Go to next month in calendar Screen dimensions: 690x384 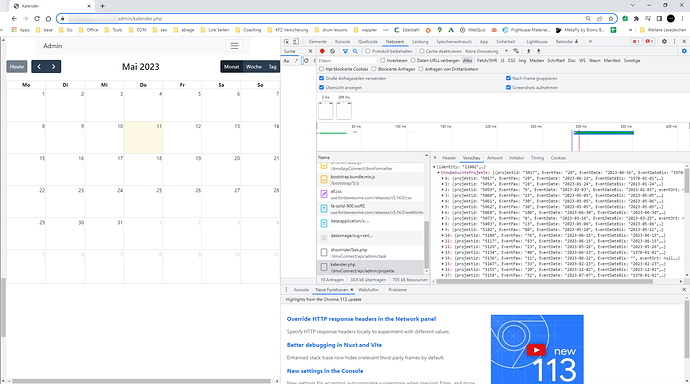click(54, 66)
